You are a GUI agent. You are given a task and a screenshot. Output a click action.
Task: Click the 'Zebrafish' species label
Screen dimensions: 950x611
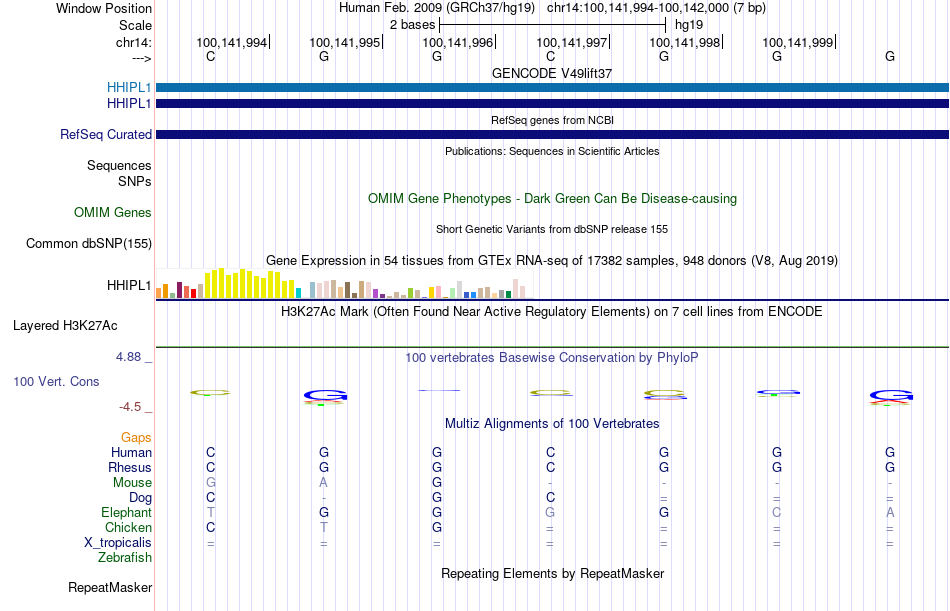click(125, 558)
